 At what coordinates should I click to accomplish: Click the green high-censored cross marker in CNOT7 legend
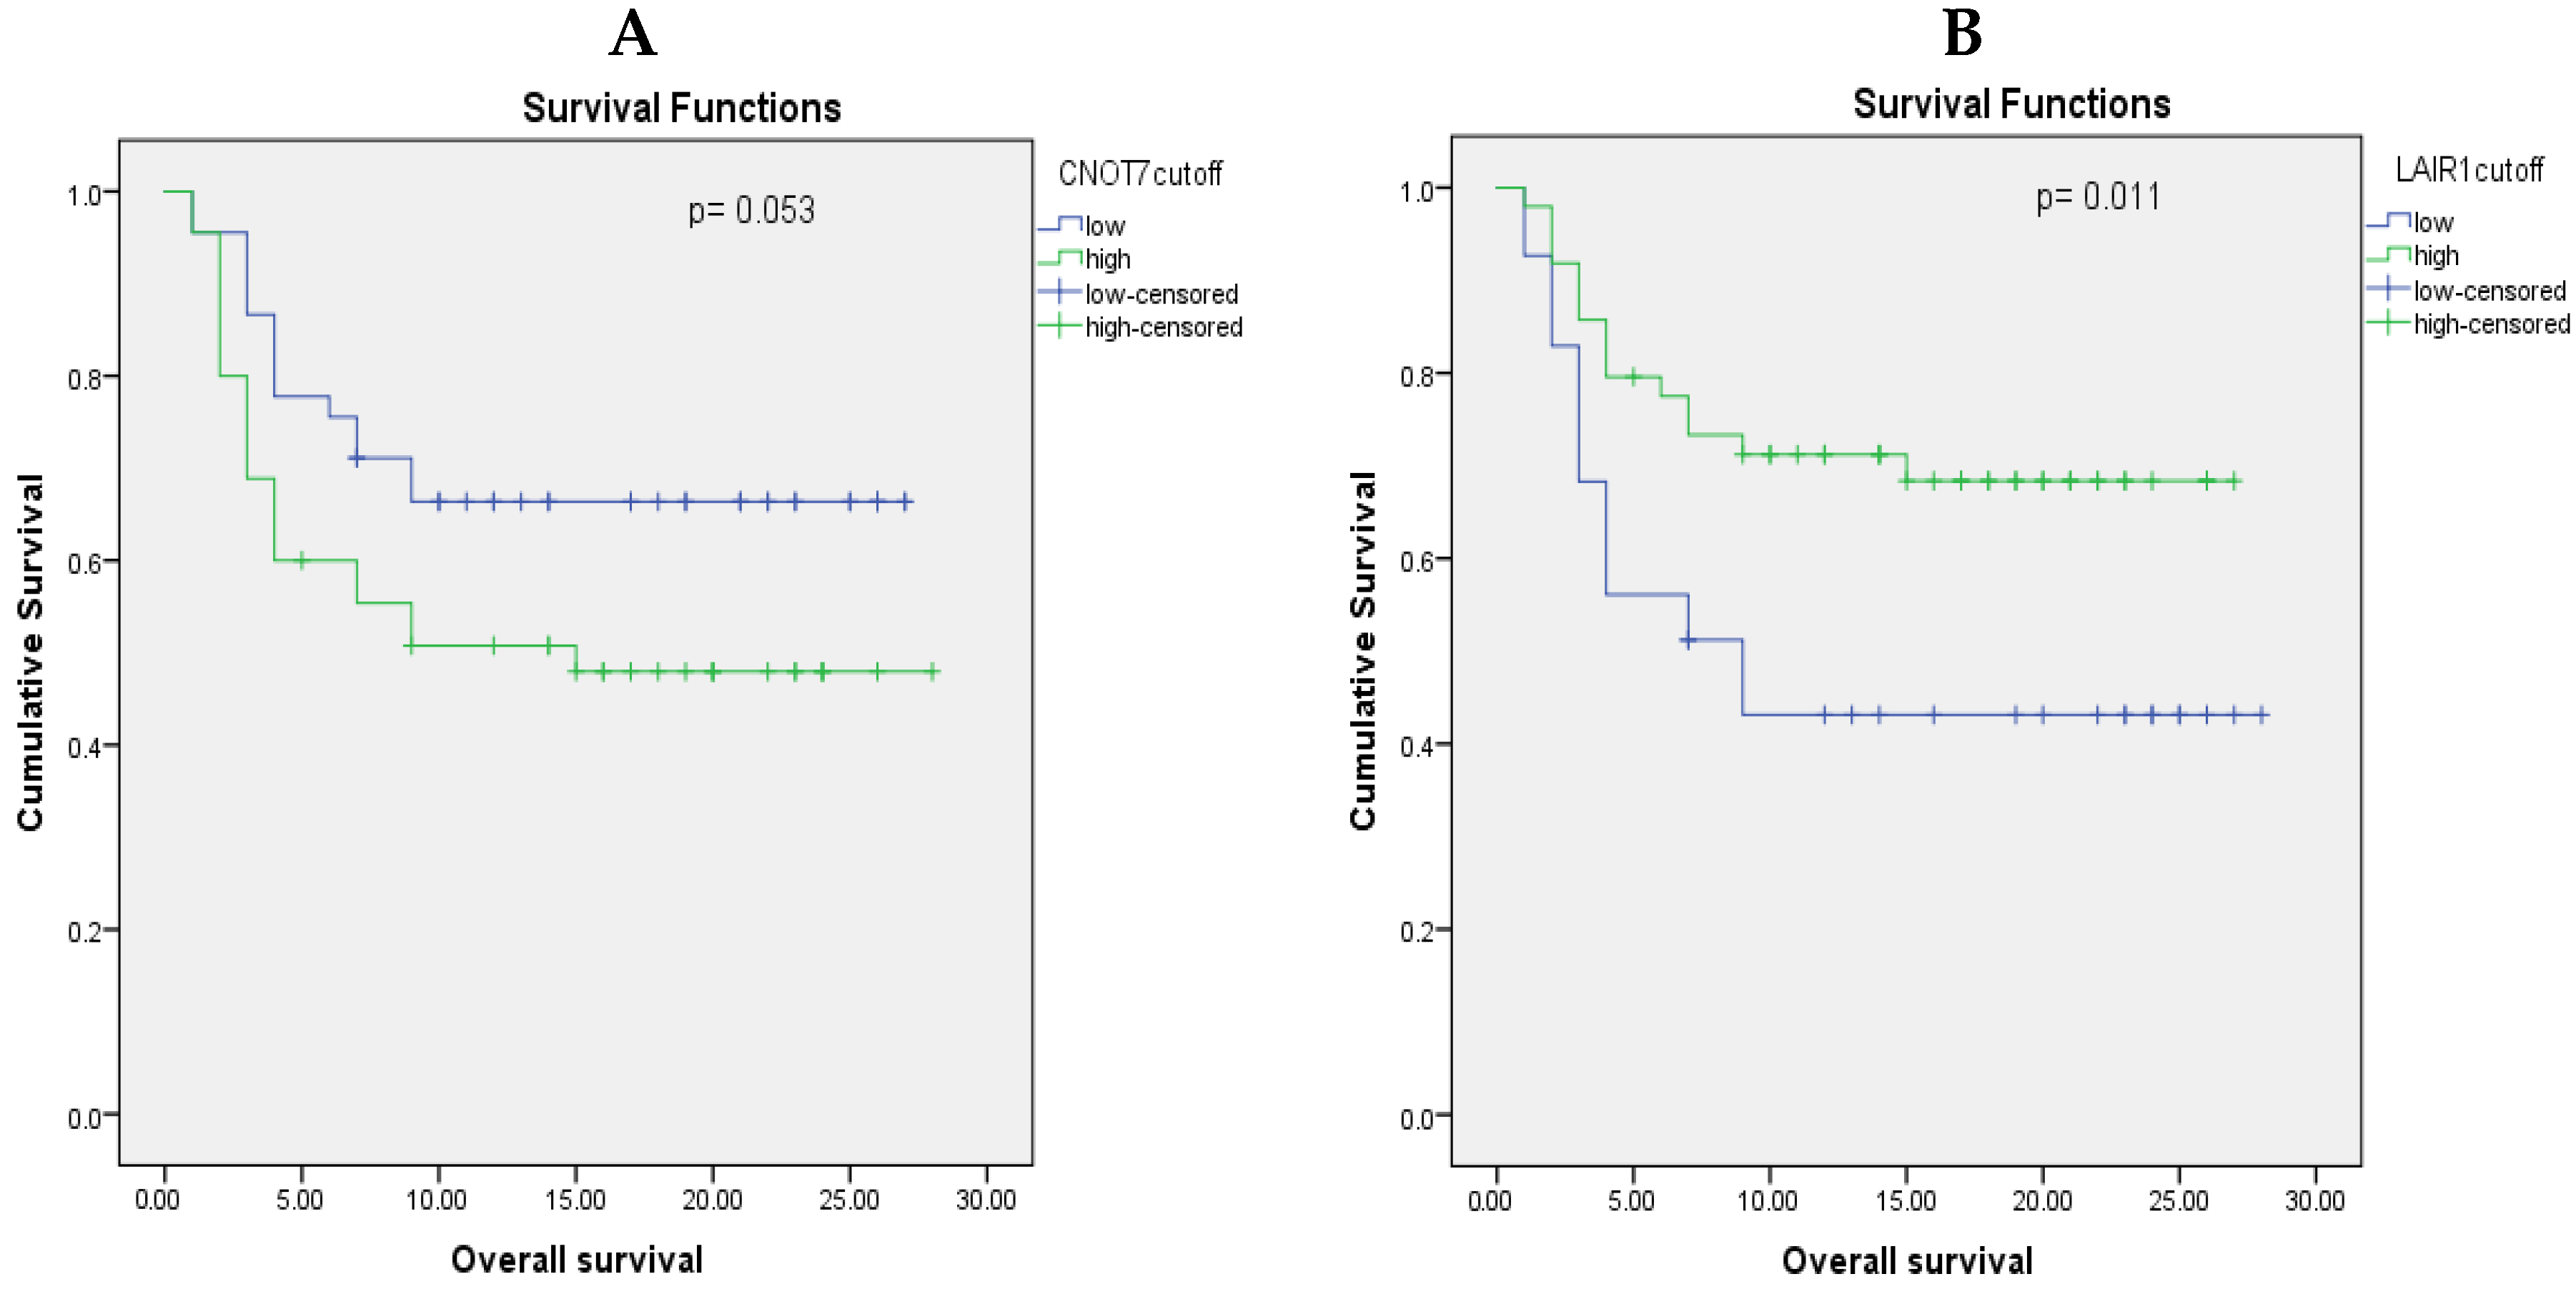coord(1060,325)
